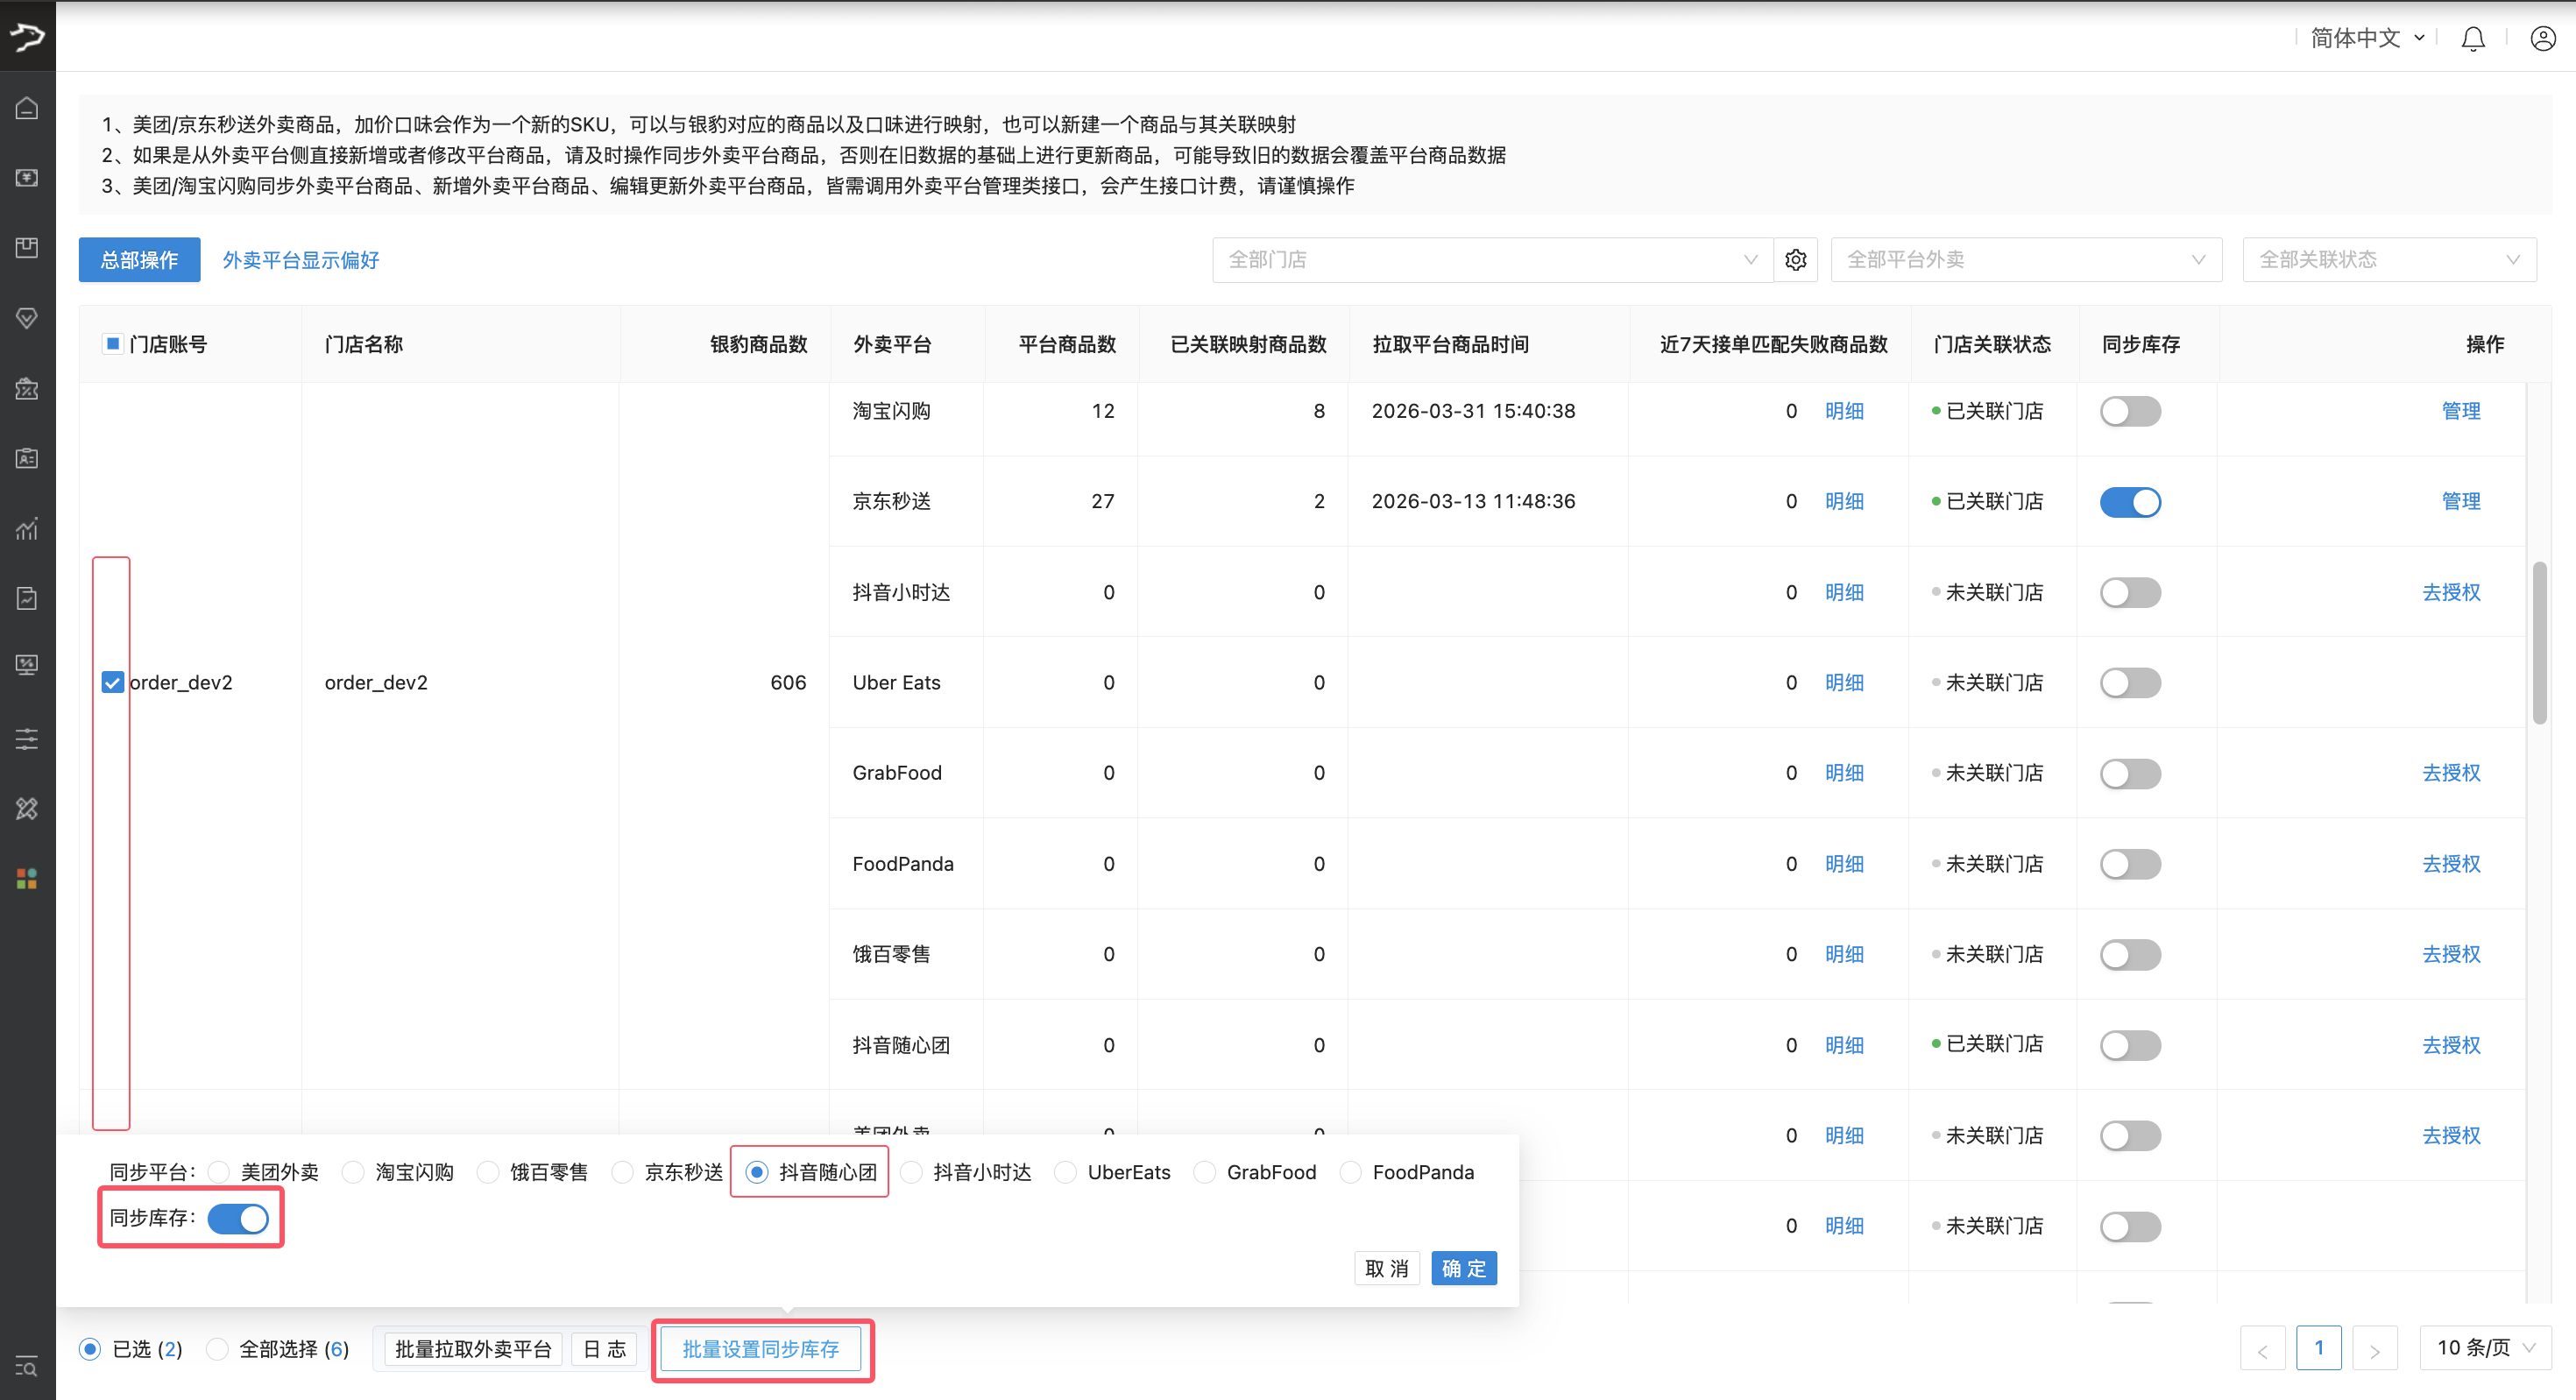The width and height of the screenshot is (2576, 1400).
Task: Select 京东秒送 sync platform radio
Action: tap(623, 1172)
